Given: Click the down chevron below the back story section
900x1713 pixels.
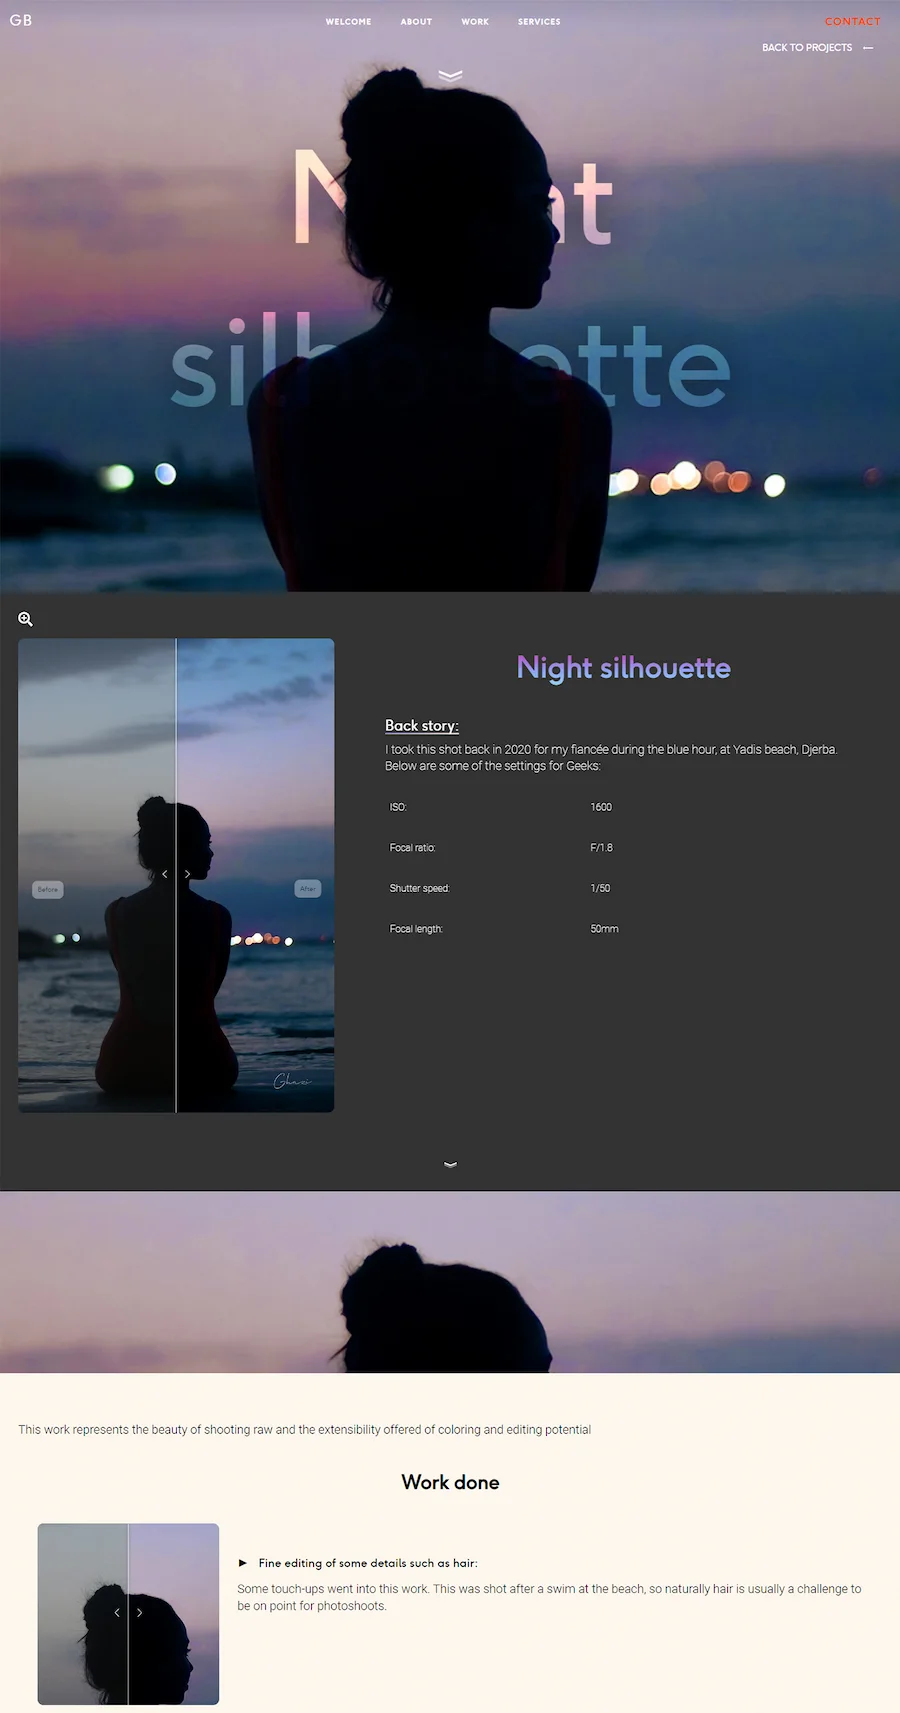Looking at the screenshot, I should click(450, 1164).
